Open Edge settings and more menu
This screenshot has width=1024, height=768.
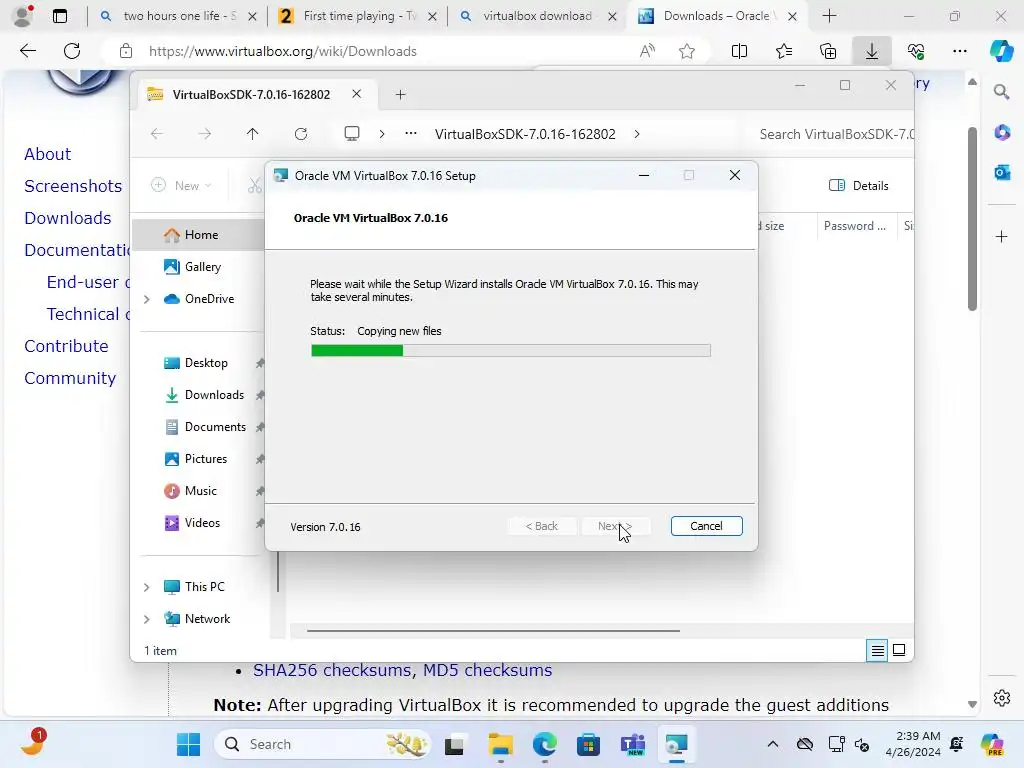tap(959, 51)
